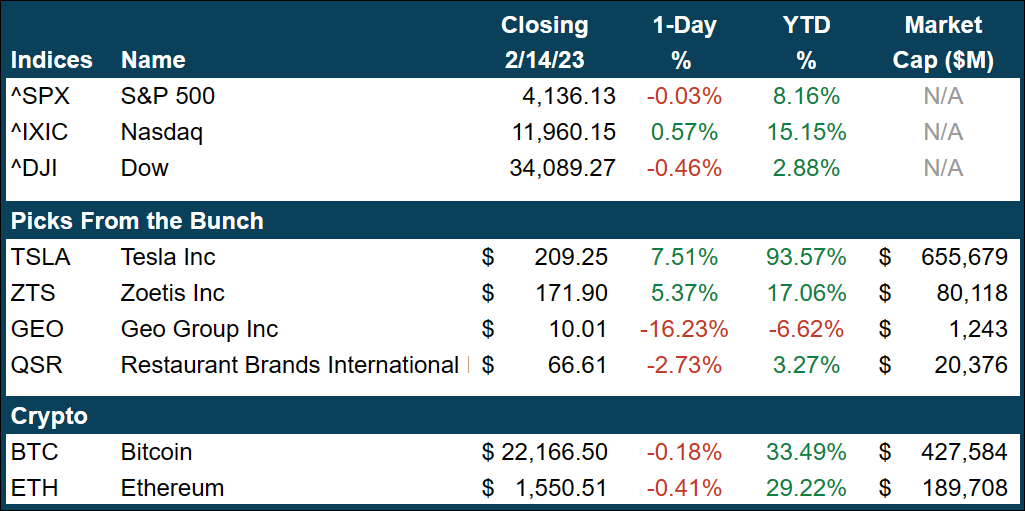This screenshot has height=511, width=1025.
Task: Click the Crypto section header
Action: point(49,416)
